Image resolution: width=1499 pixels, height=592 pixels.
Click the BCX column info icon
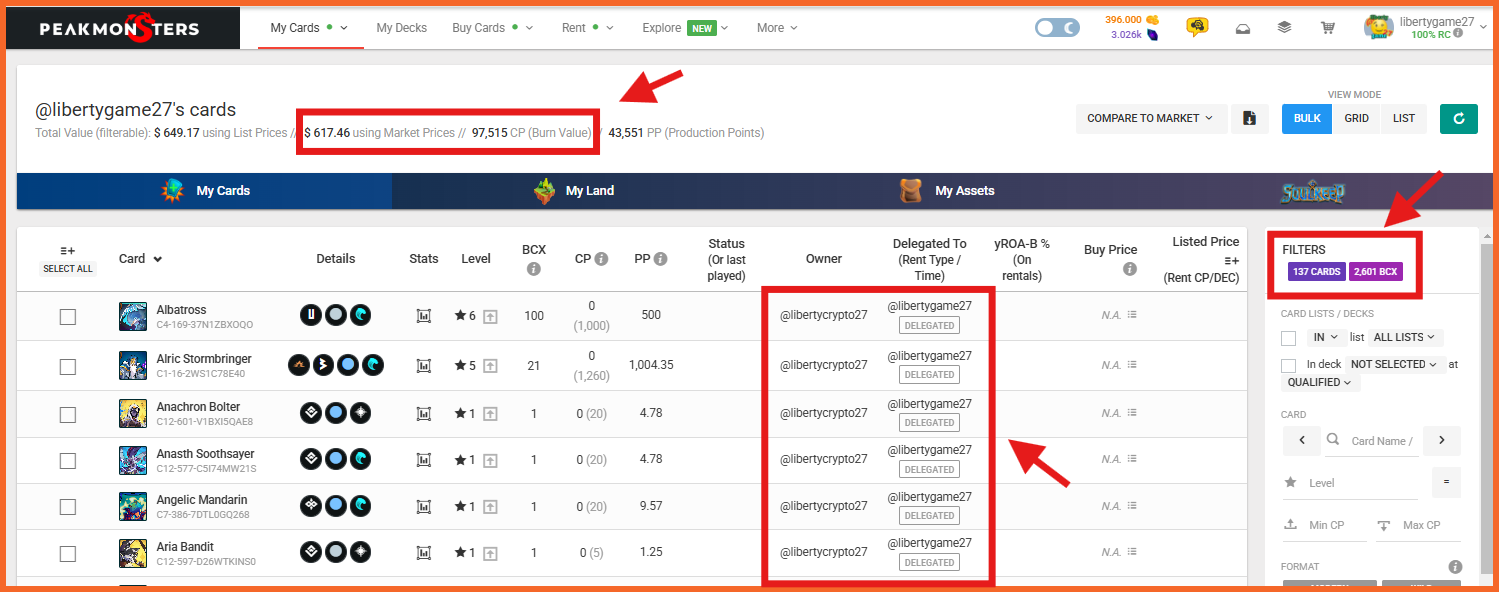point(534,269)
